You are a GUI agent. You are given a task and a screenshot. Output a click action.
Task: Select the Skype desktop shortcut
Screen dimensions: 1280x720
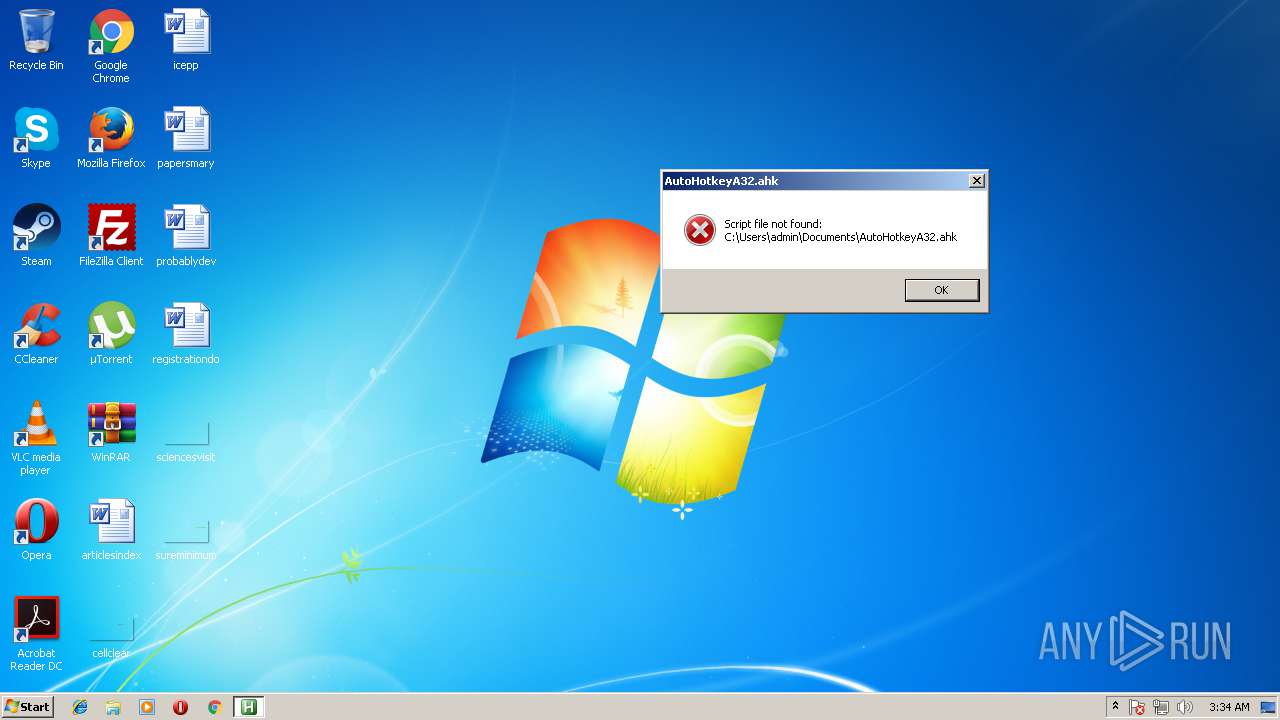coord(36,138)
